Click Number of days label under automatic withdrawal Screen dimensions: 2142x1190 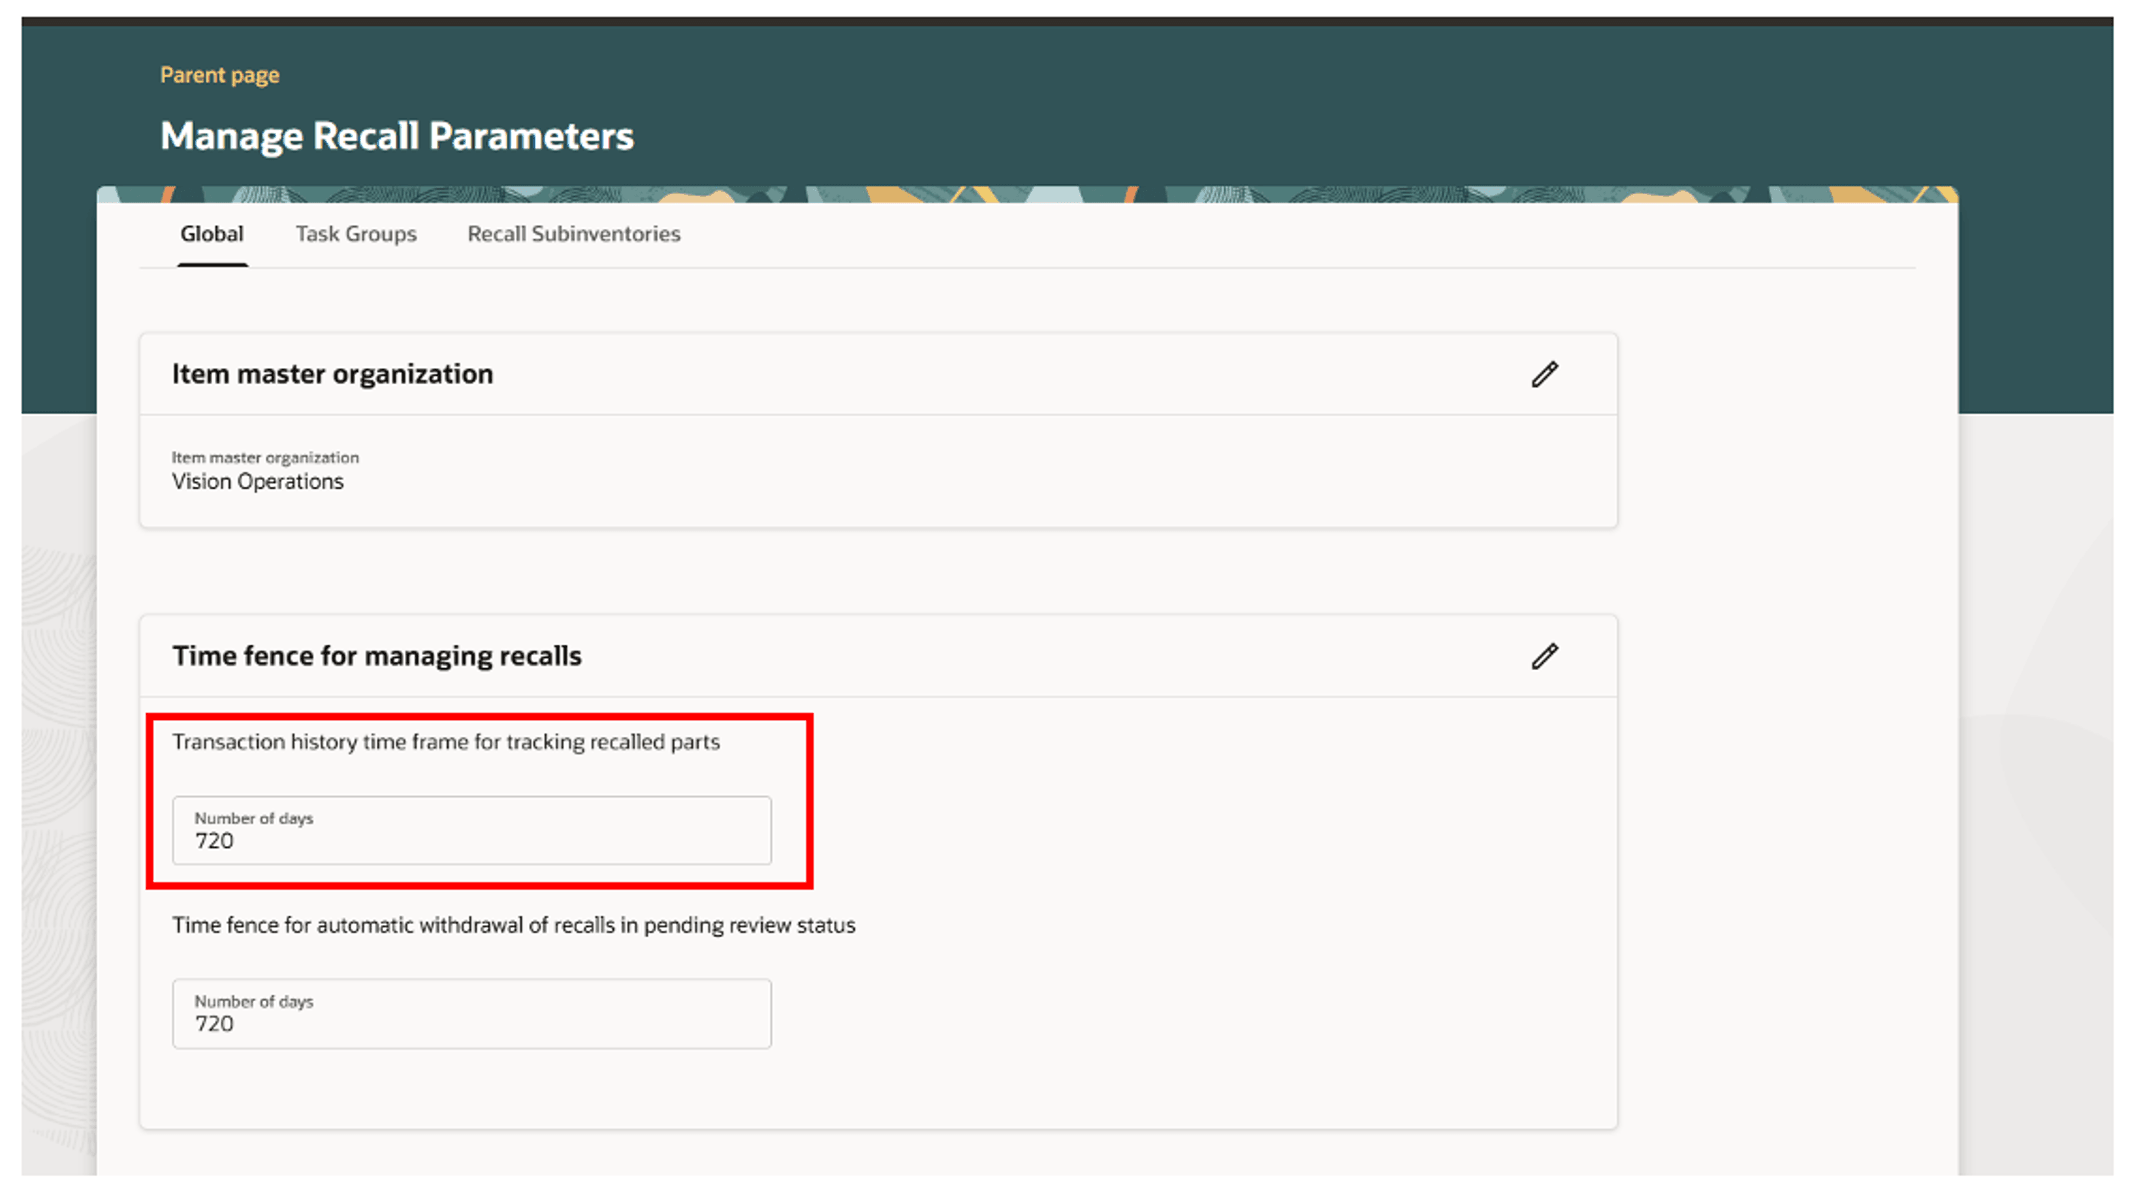(253, 1001)
